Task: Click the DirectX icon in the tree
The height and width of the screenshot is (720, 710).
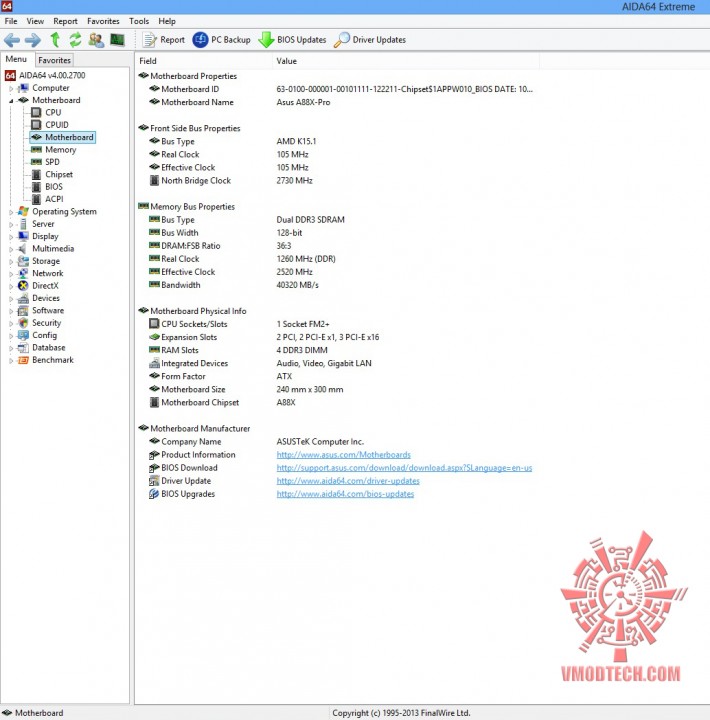Action: tap(23, 286)
